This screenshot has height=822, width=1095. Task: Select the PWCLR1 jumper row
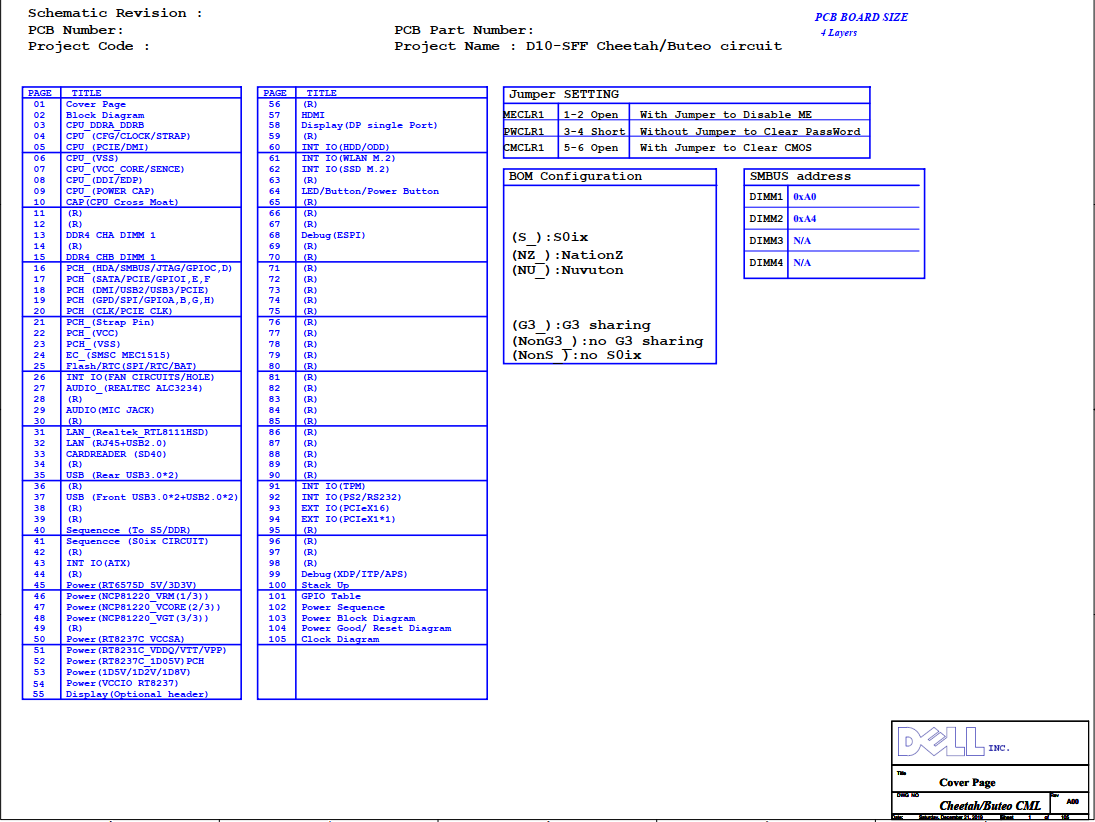click(x=685, y=131)
